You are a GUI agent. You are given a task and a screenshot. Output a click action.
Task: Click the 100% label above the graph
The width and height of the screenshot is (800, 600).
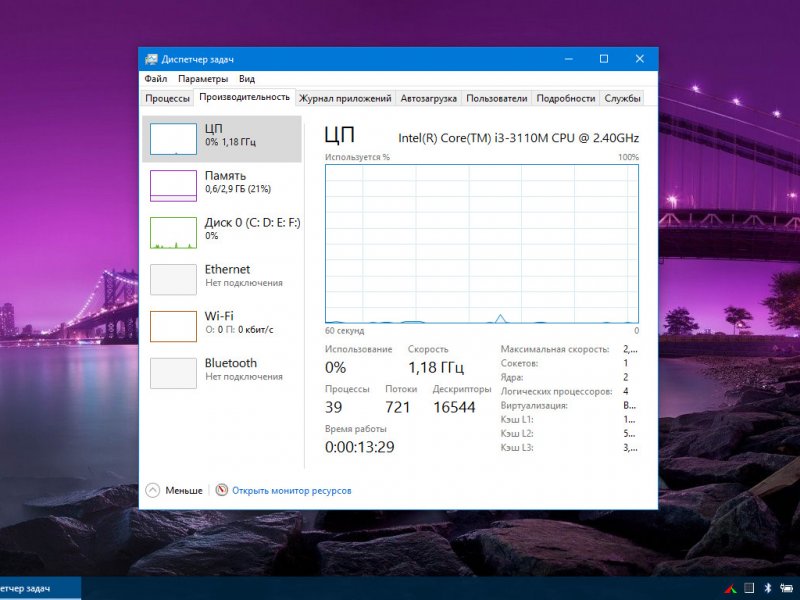[x=628, y=157]
